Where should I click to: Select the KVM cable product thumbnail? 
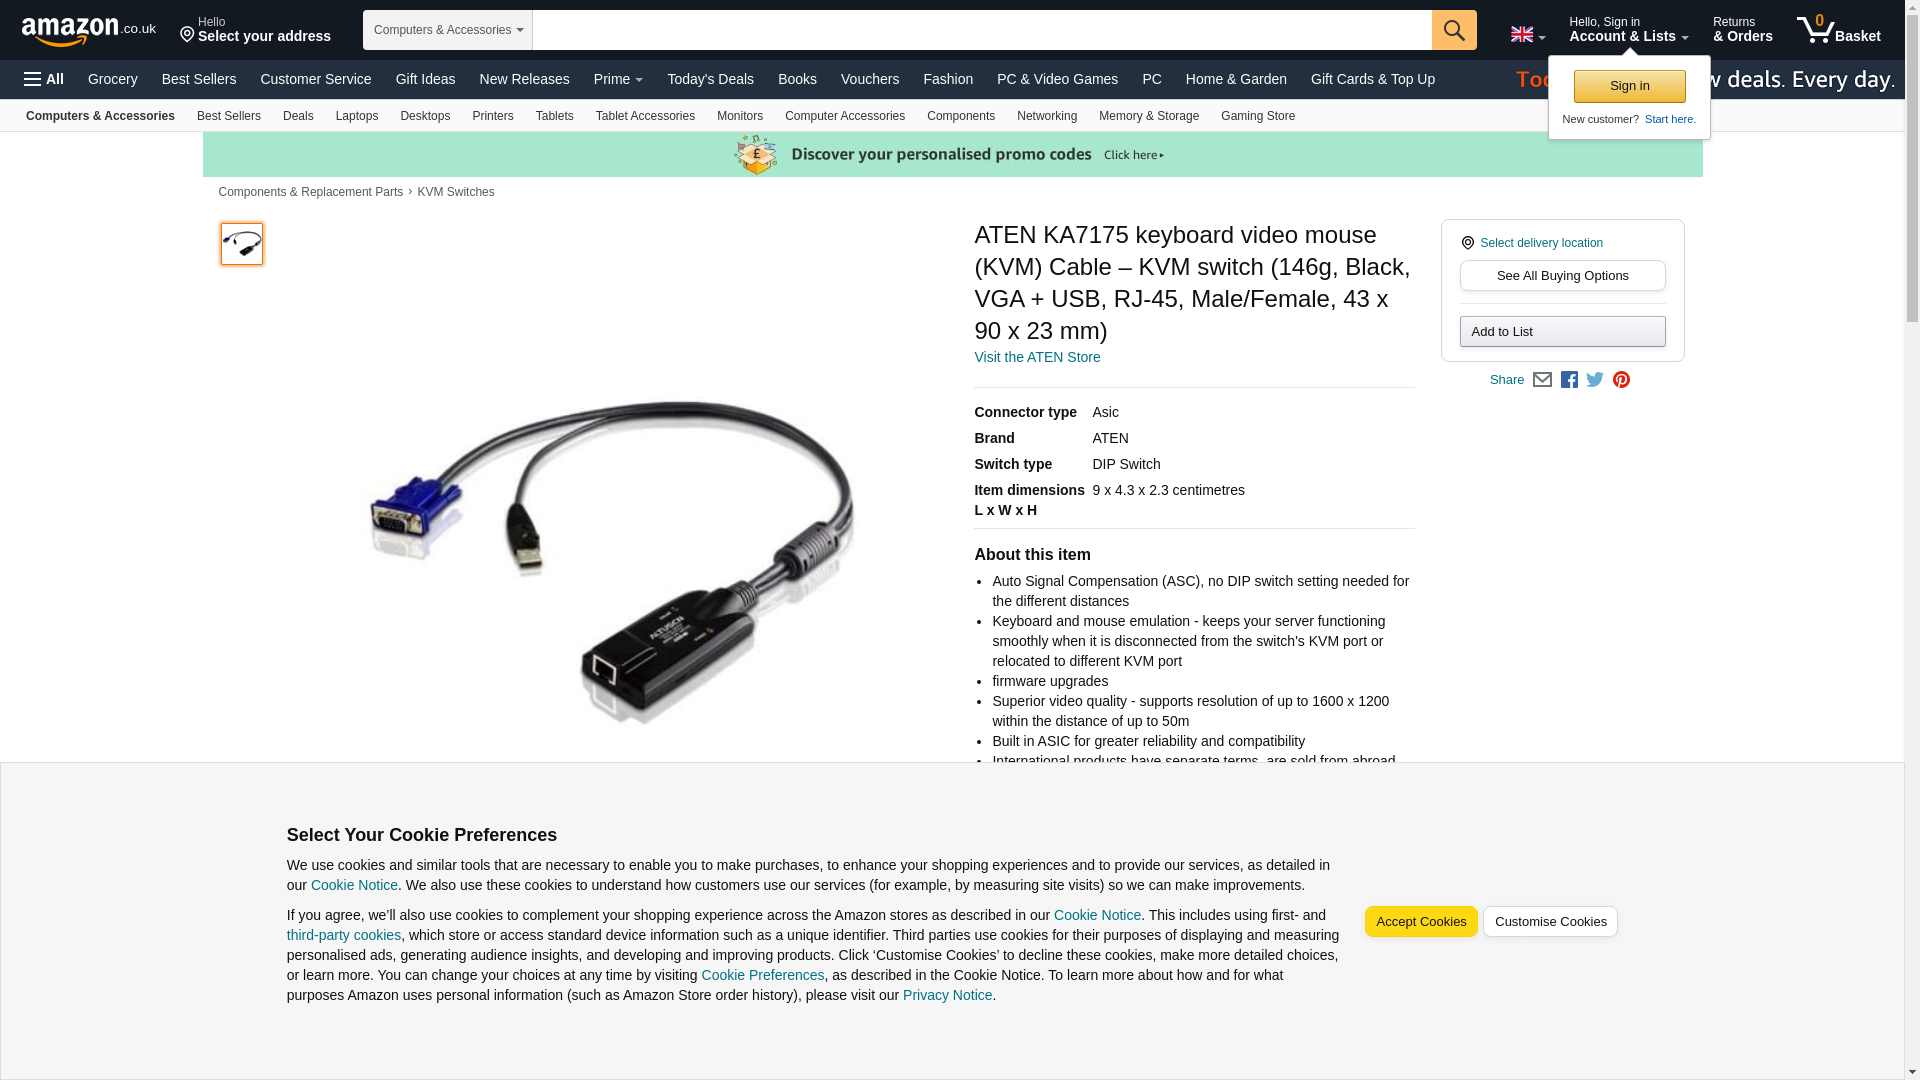[x=242, y=244]
